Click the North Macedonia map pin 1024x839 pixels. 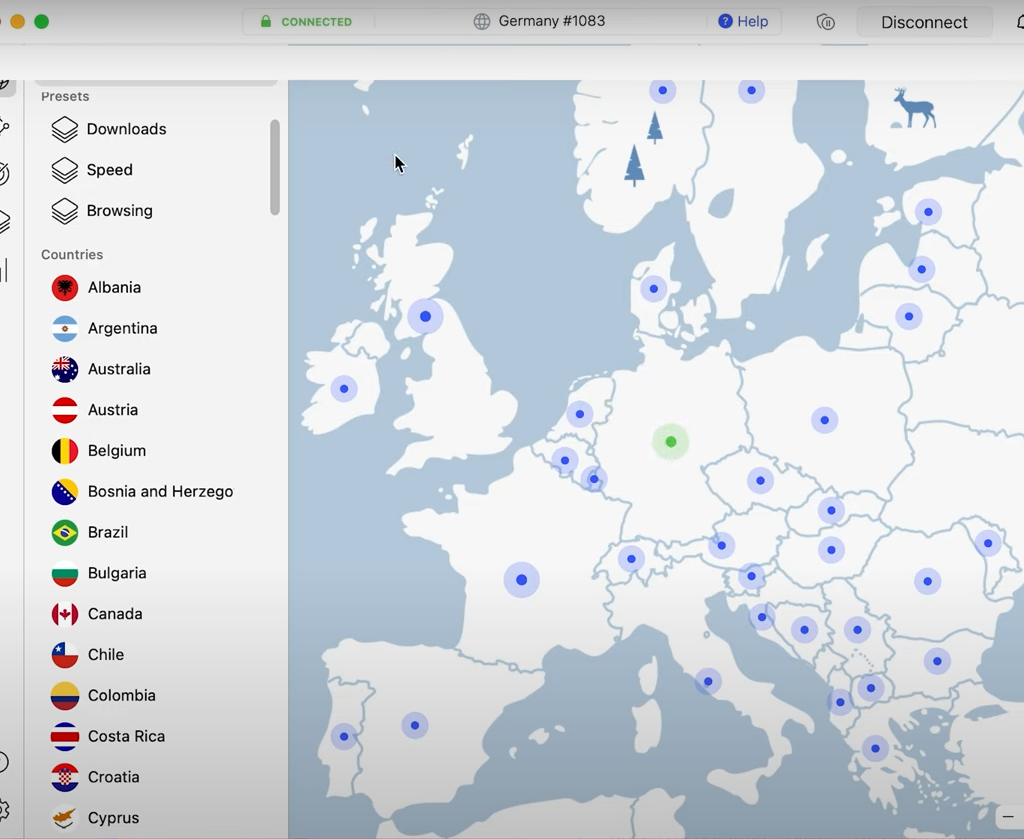[871, 688]
